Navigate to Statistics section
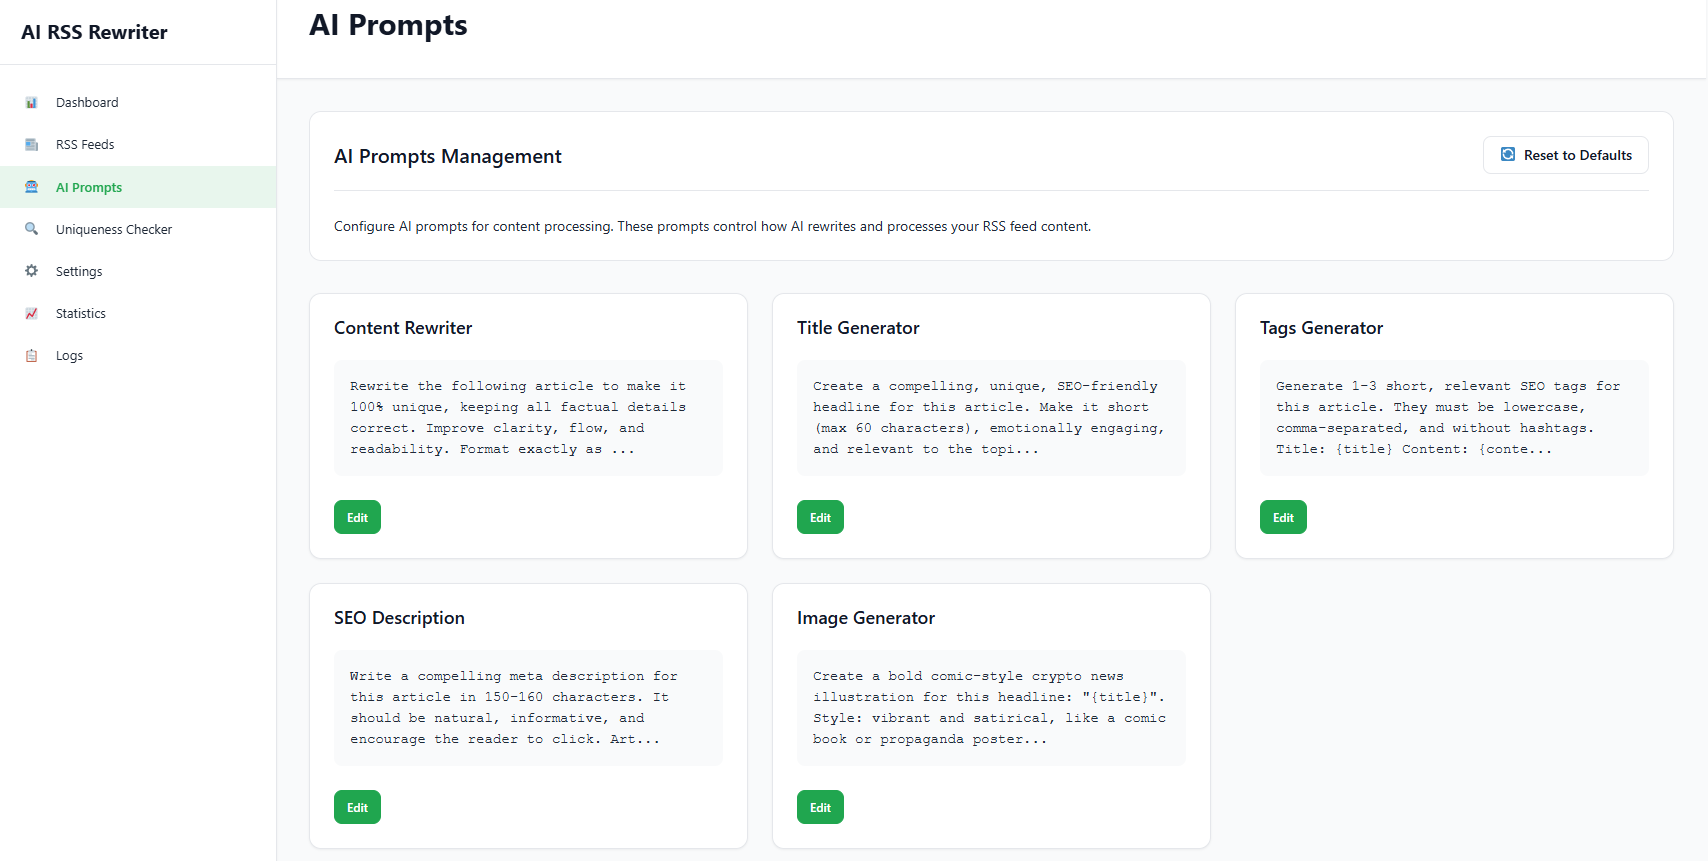 point(81,313)
